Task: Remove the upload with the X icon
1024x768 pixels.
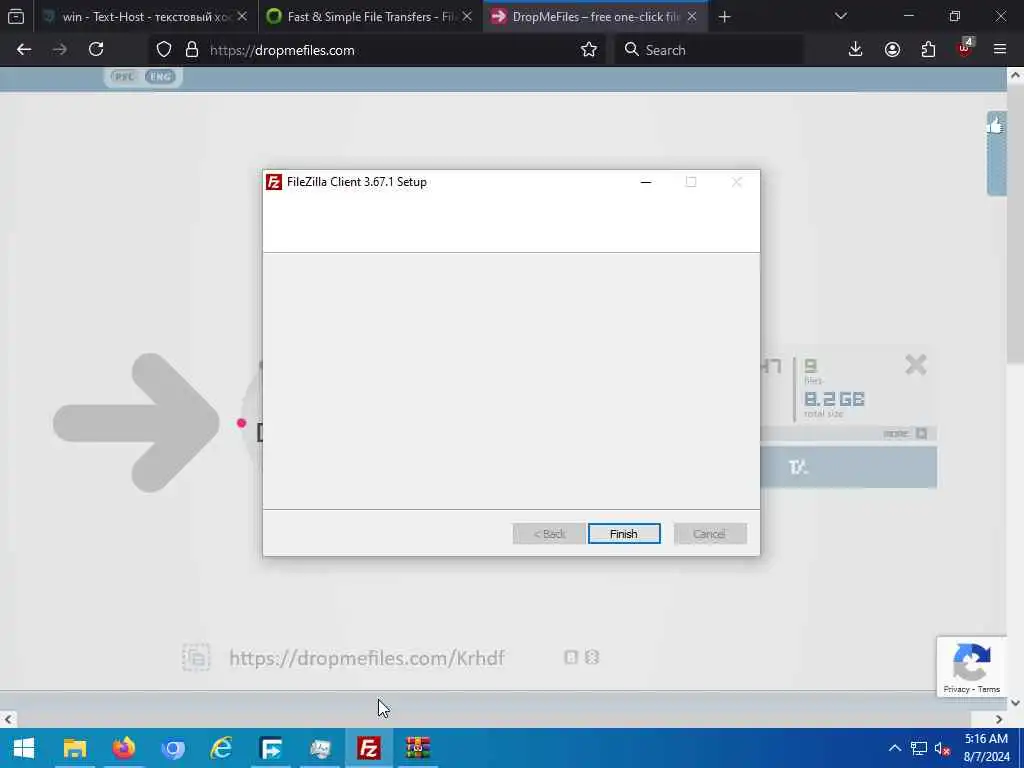Action: pos(916,364)
